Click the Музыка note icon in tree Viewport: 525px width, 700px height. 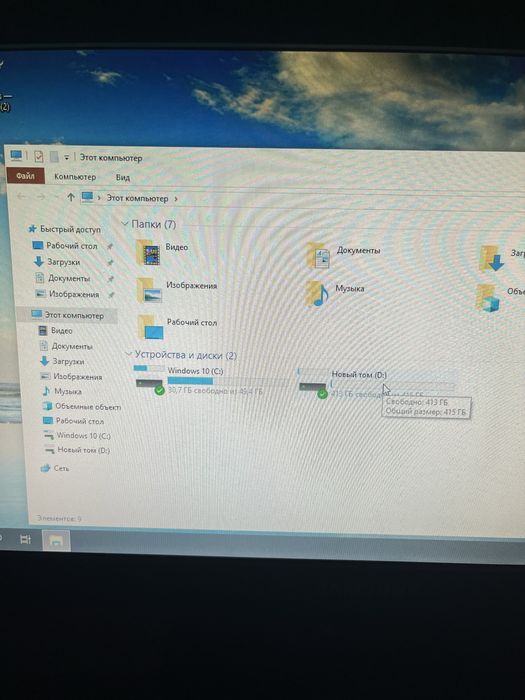[x=46, y=391]
